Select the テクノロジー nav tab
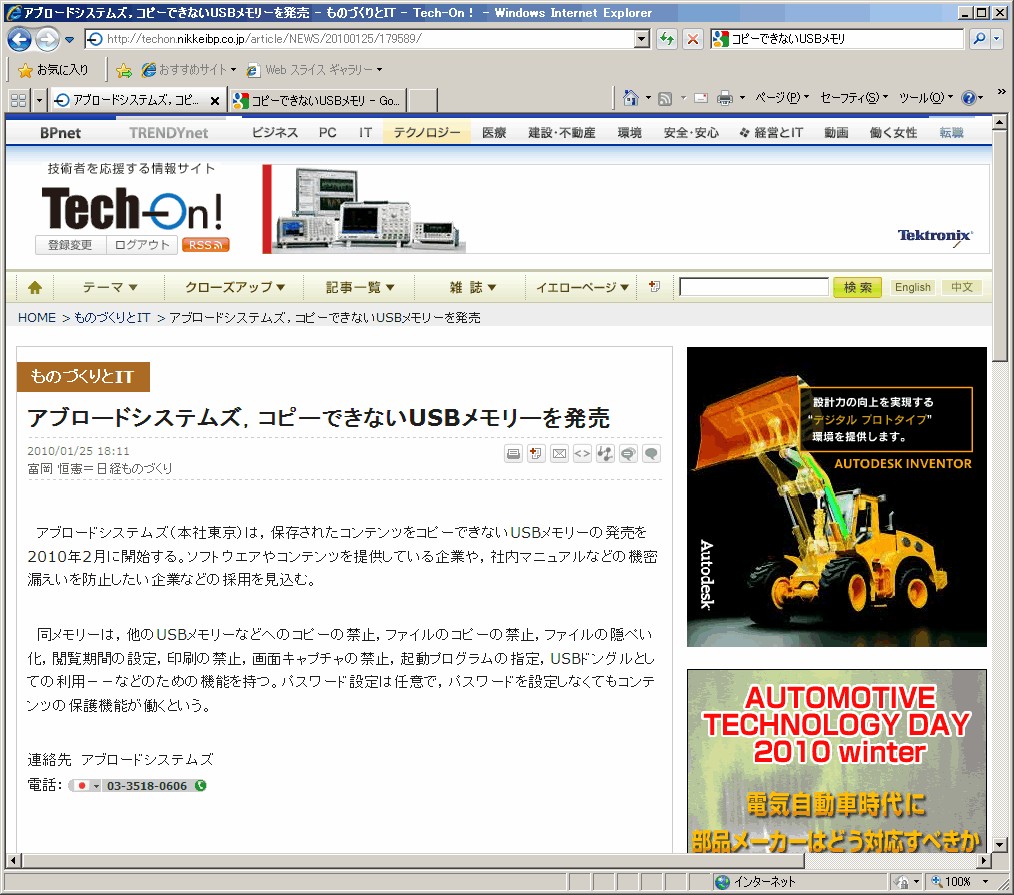1014x895 pixels. pos(427,133)
